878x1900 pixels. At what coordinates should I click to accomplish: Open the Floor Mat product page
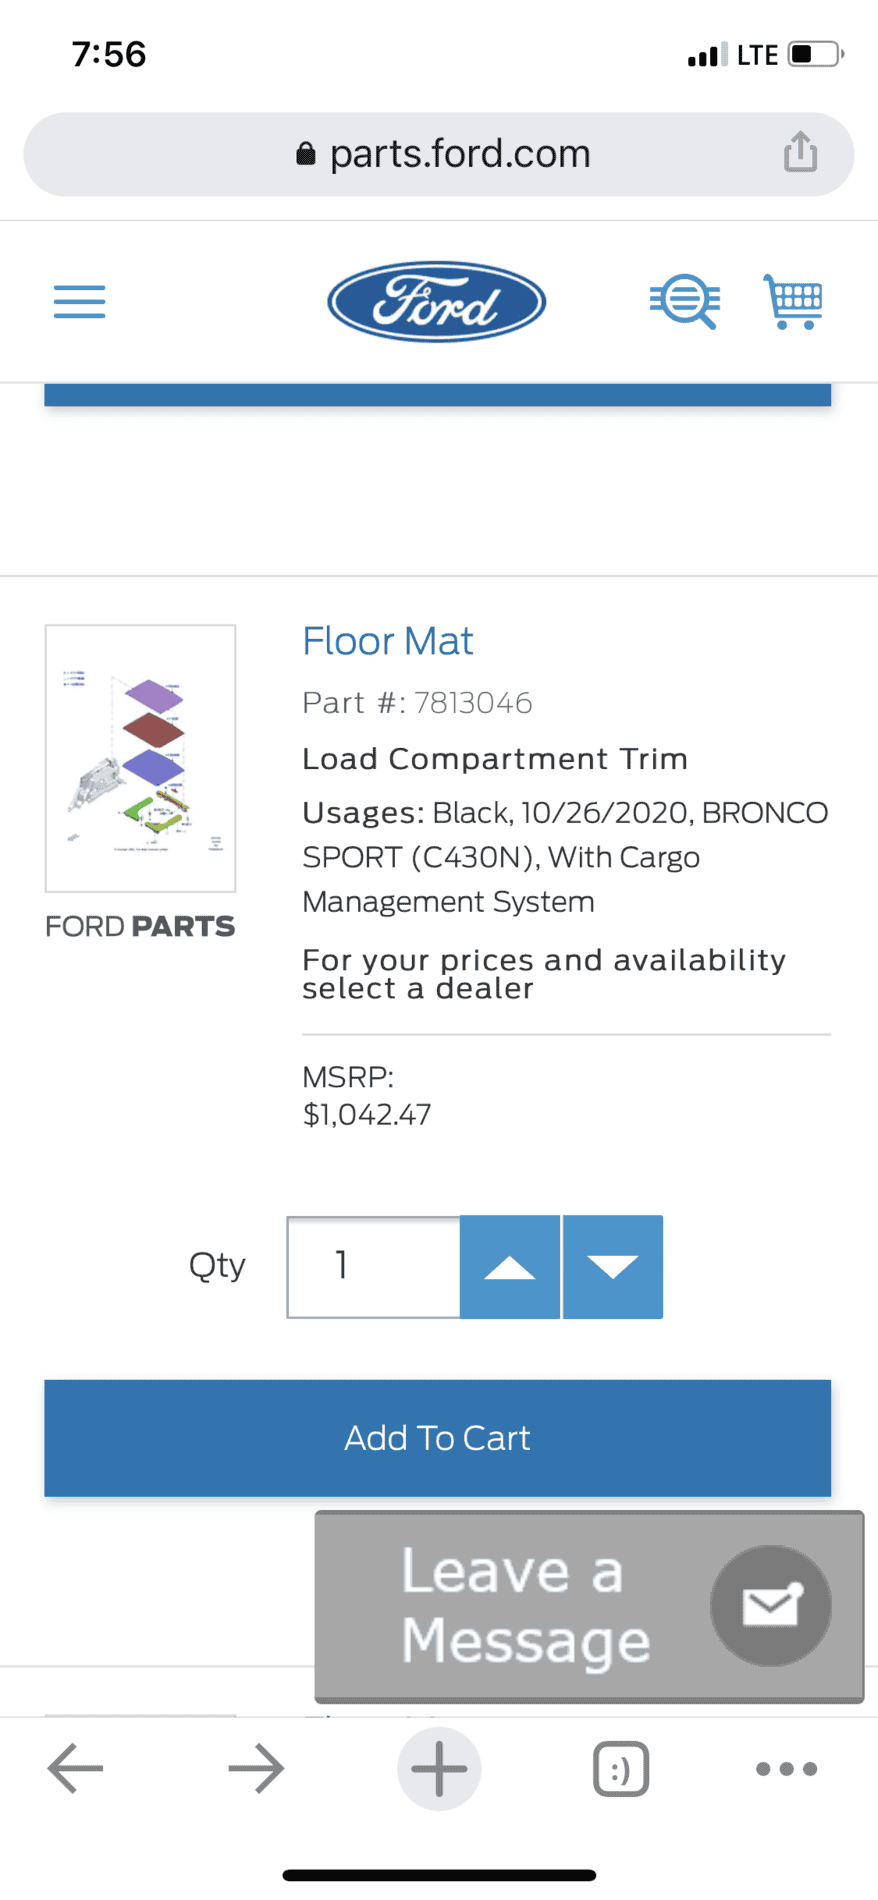tap(387, 641)
